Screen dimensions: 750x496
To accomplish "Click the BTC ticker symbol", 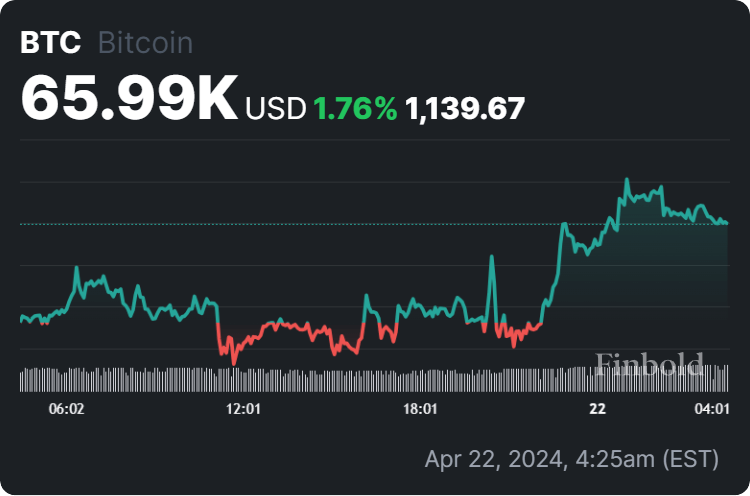I will [x=51, y=44].
